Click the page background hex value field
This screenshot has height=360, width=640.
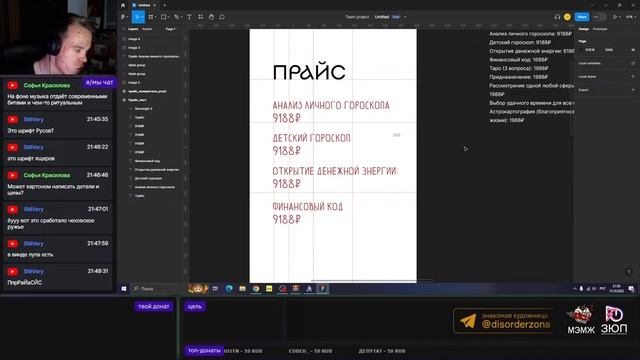pos(590,50)
